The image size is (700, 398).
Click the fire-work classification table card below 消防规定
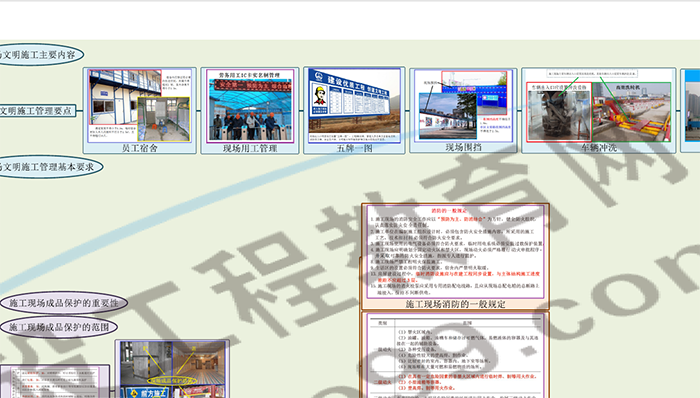point(455,355)
